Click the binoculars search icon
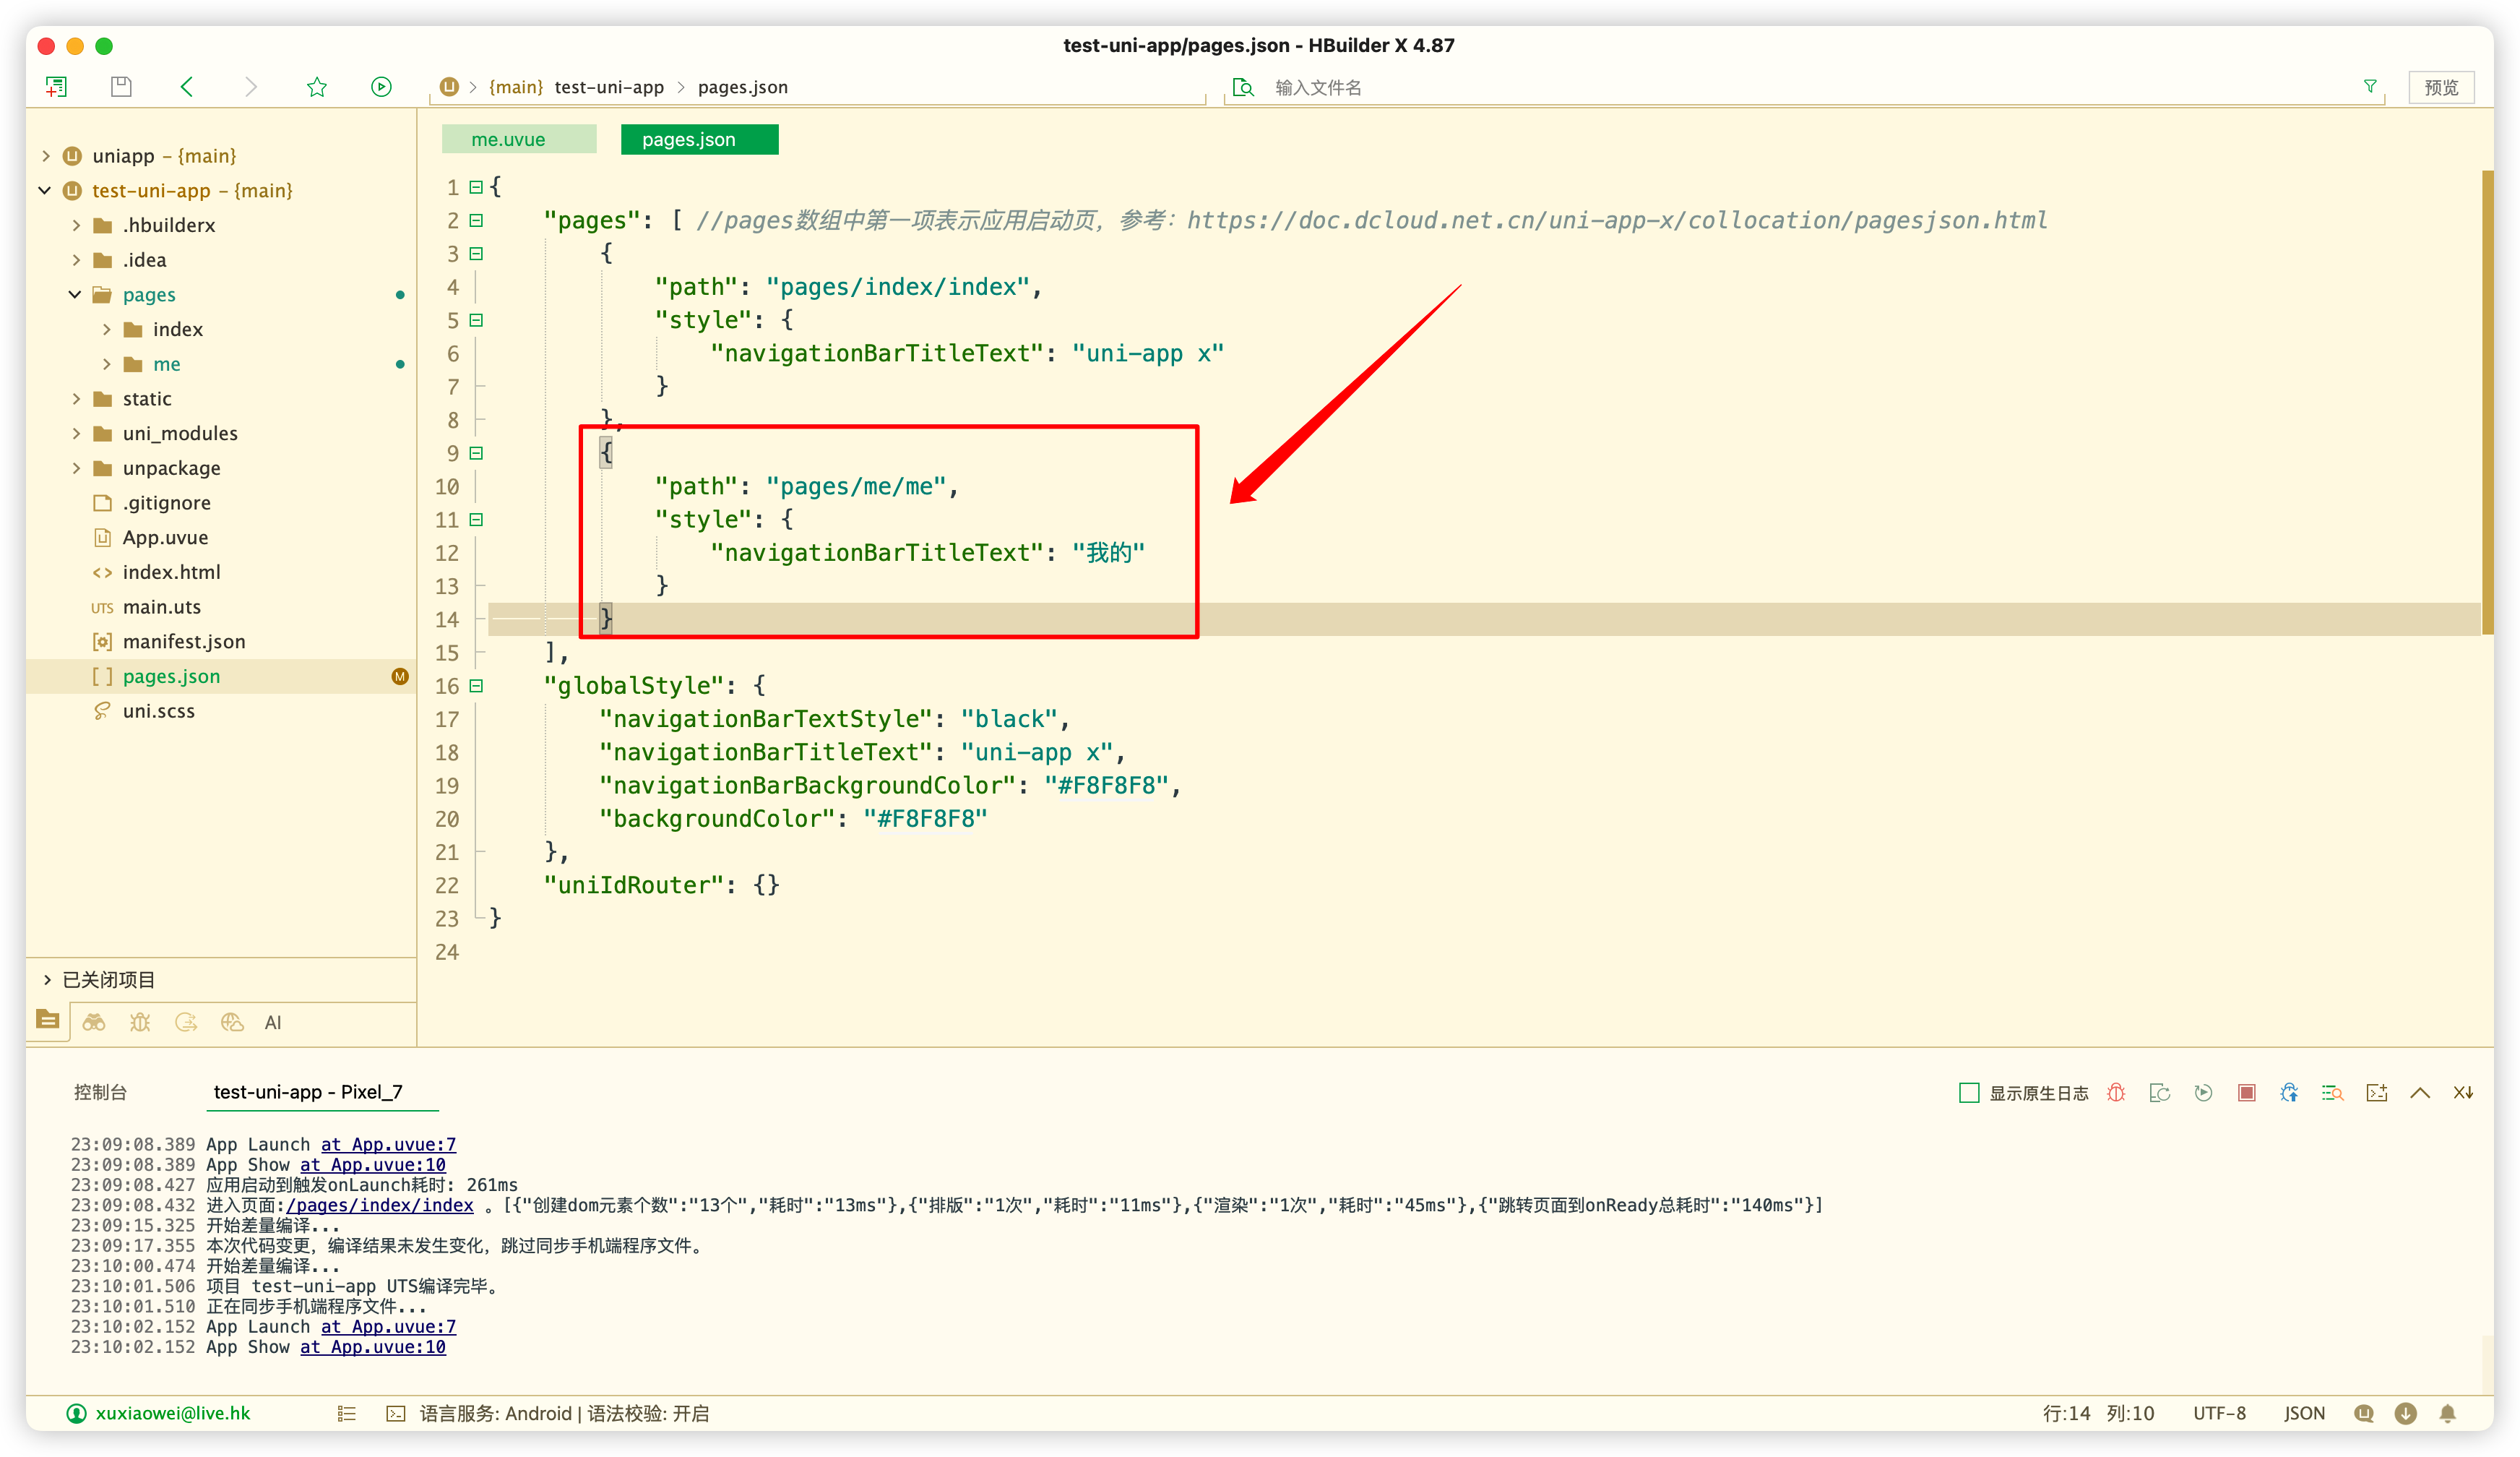The width and height of the screenshot is (2520, 1457). 94,1022
